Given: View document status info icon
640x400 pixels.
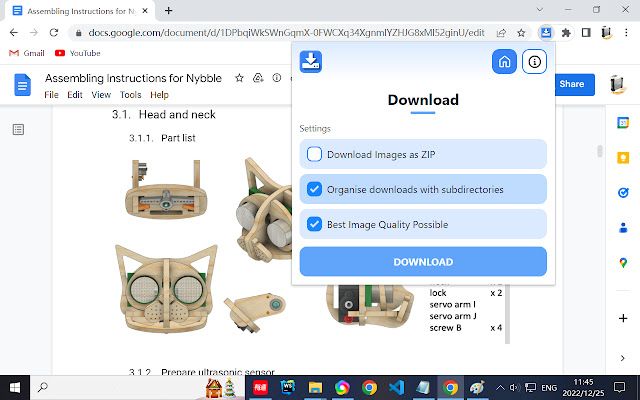Looking at the screenshot, I should pyautogui.click(x=277, y=78).
